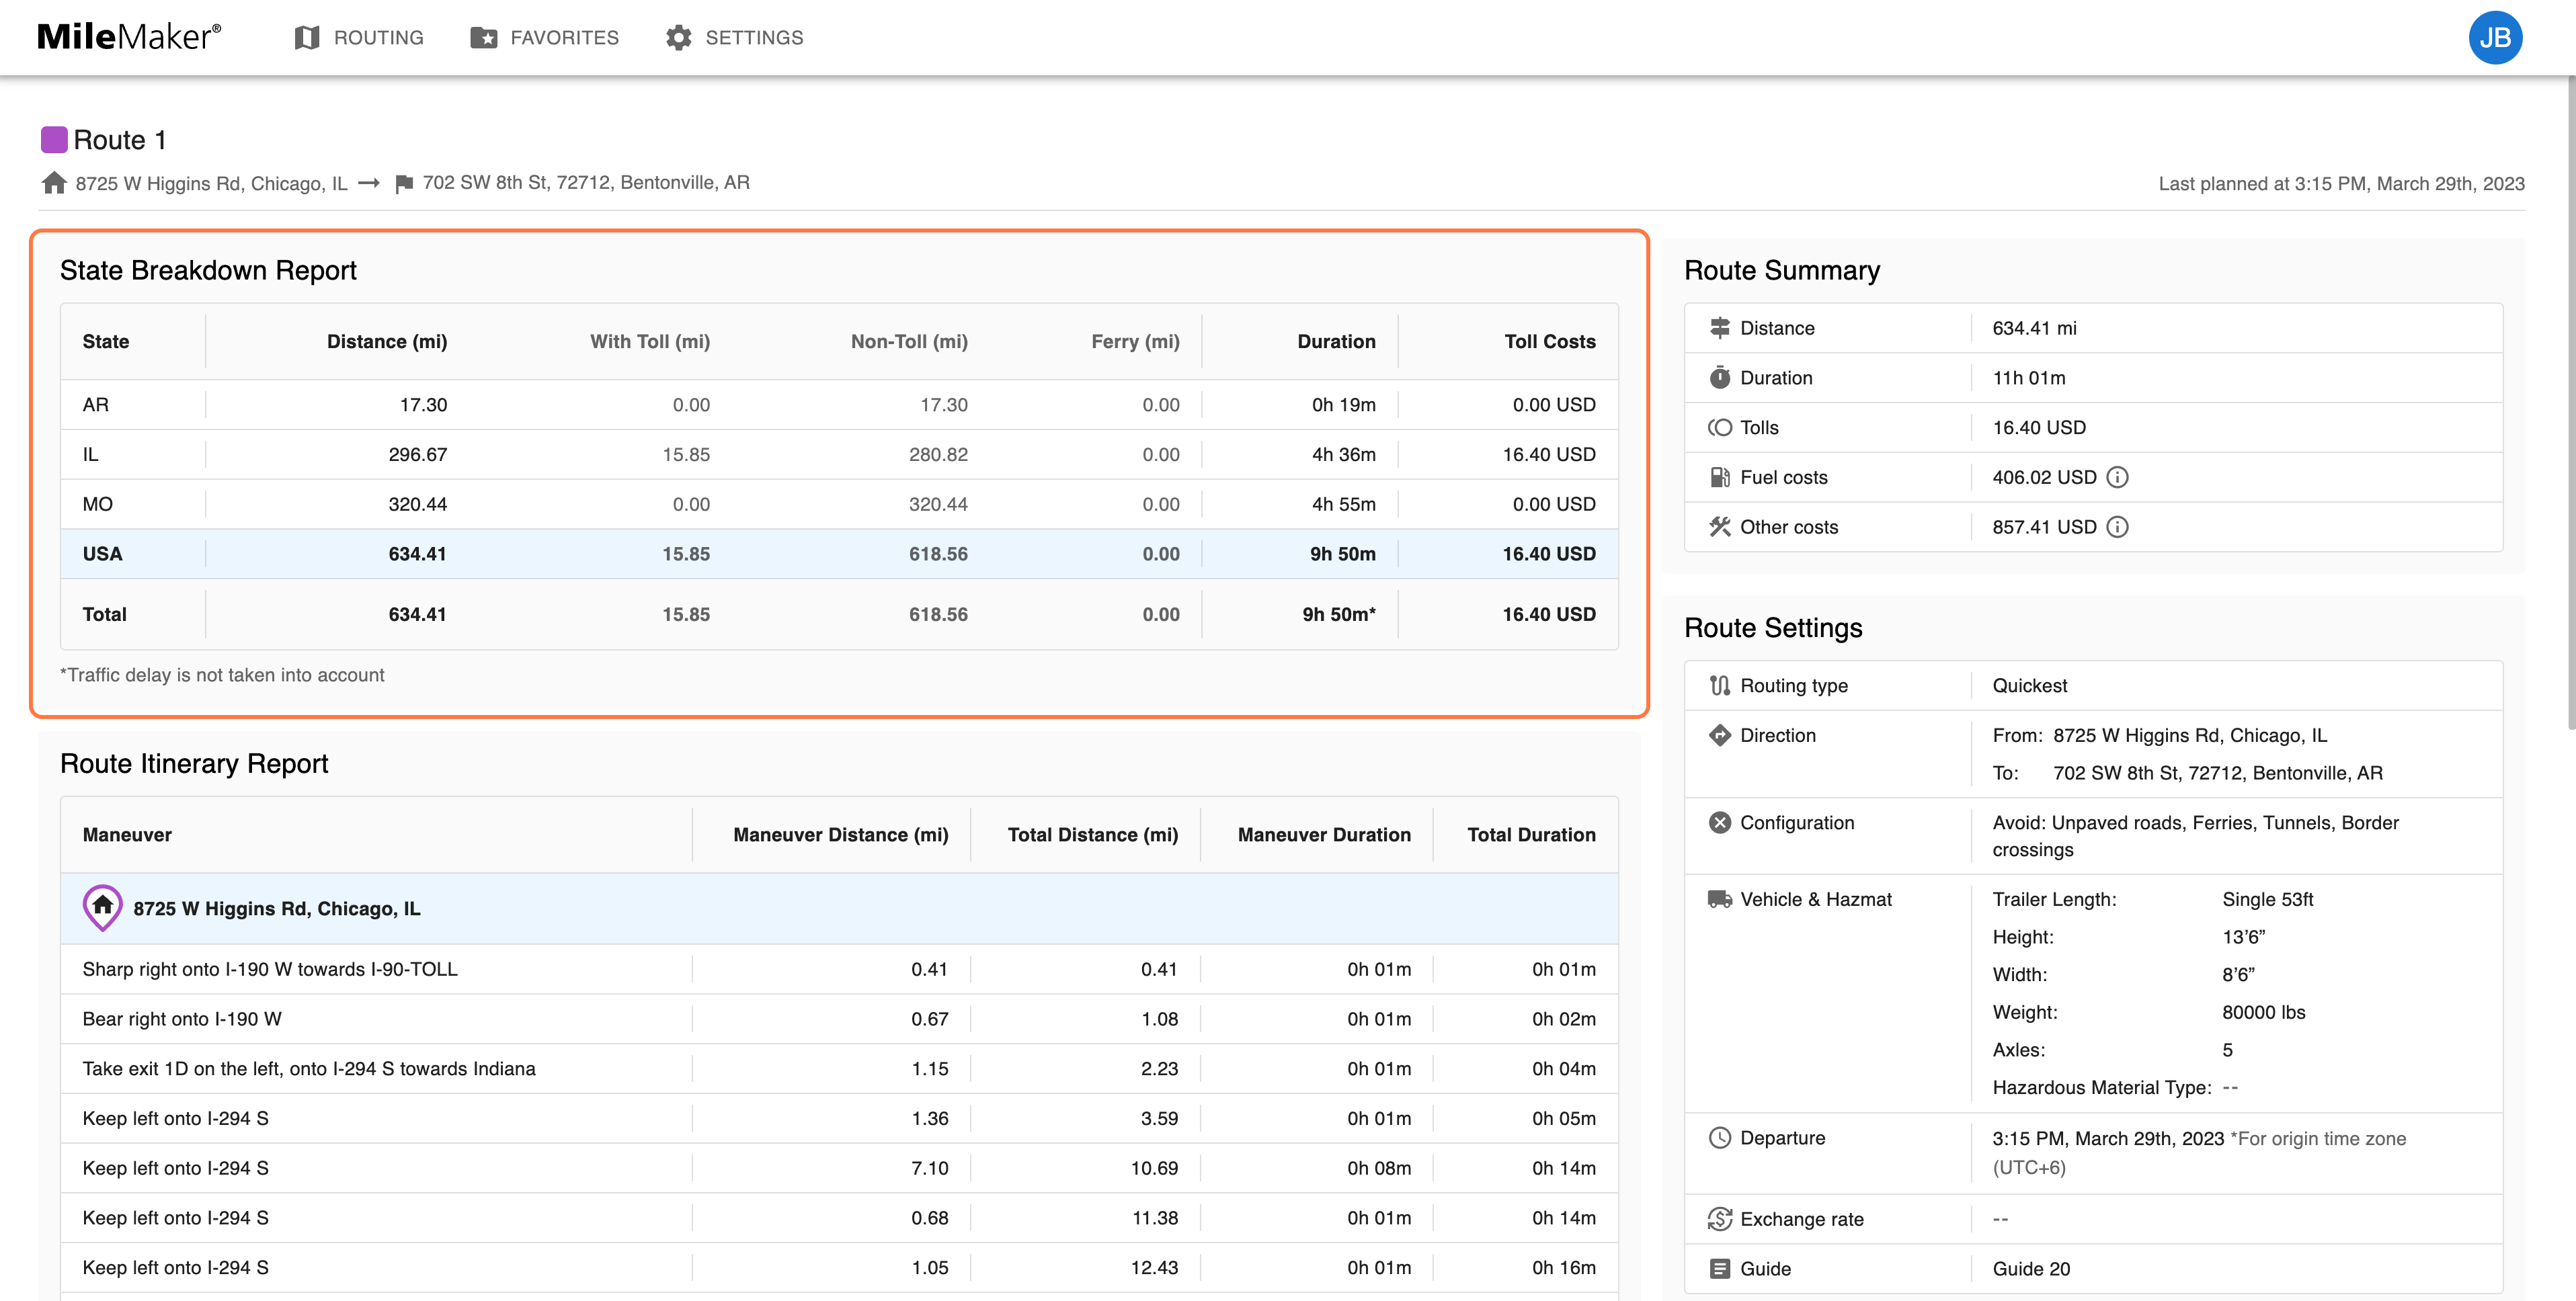Select the IL state row label
2576x1301 pixels.
(91, 455)
